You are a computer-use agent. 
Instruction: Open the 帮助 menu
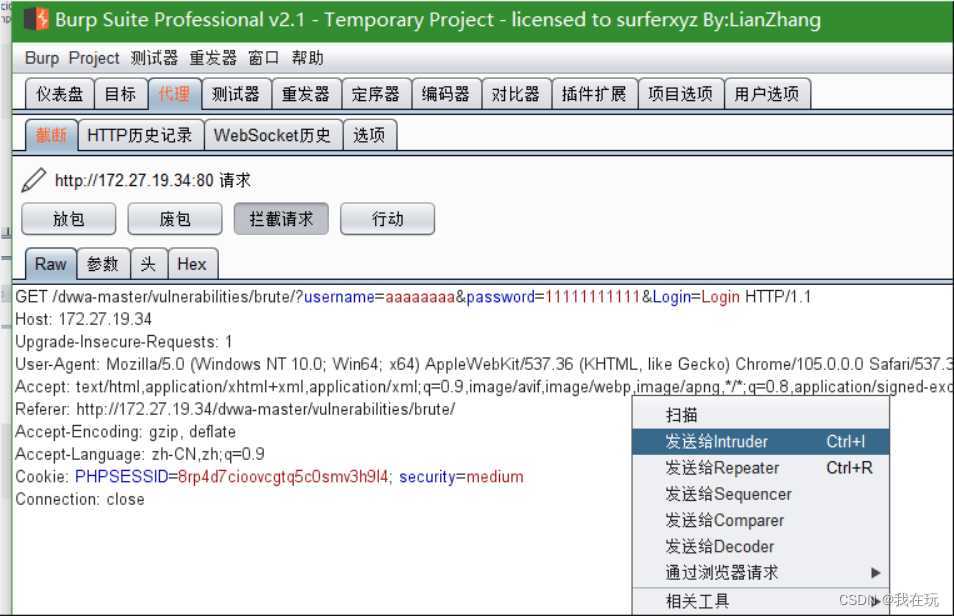click(307, 58)
